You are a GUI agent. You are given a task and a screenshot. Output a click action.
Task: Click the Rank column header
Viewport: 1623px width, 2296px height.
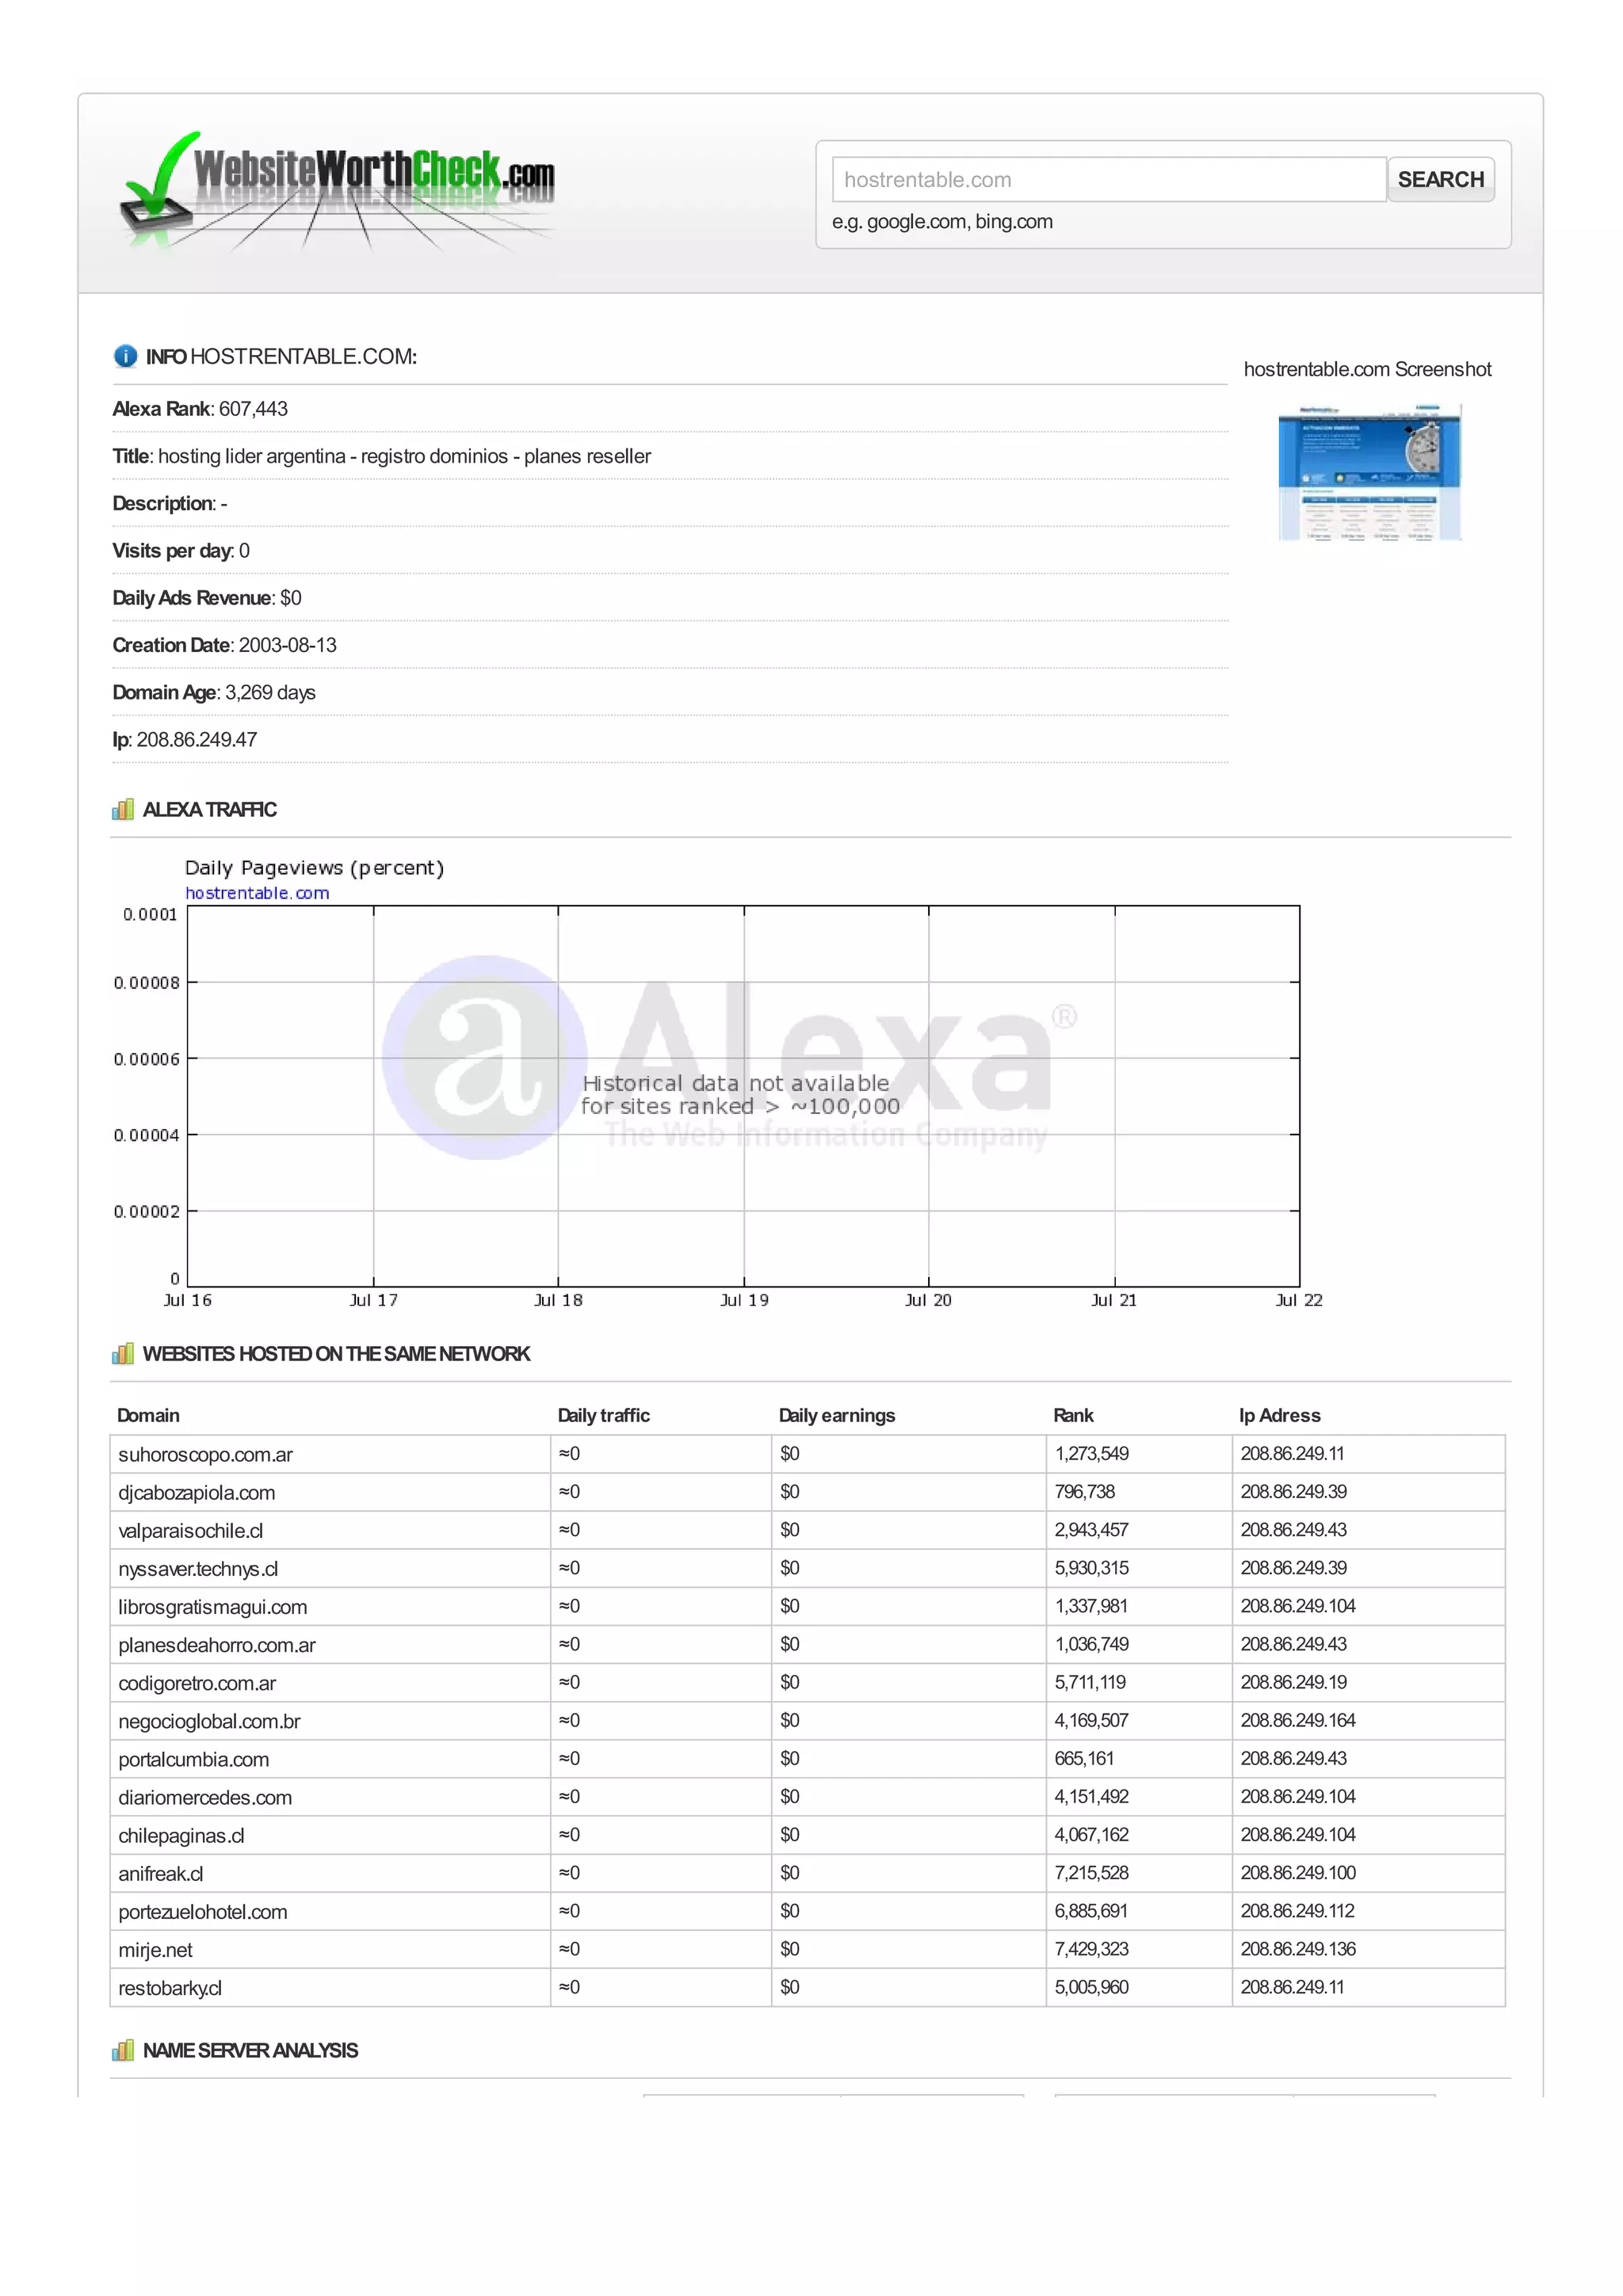click(1072, 1415)
